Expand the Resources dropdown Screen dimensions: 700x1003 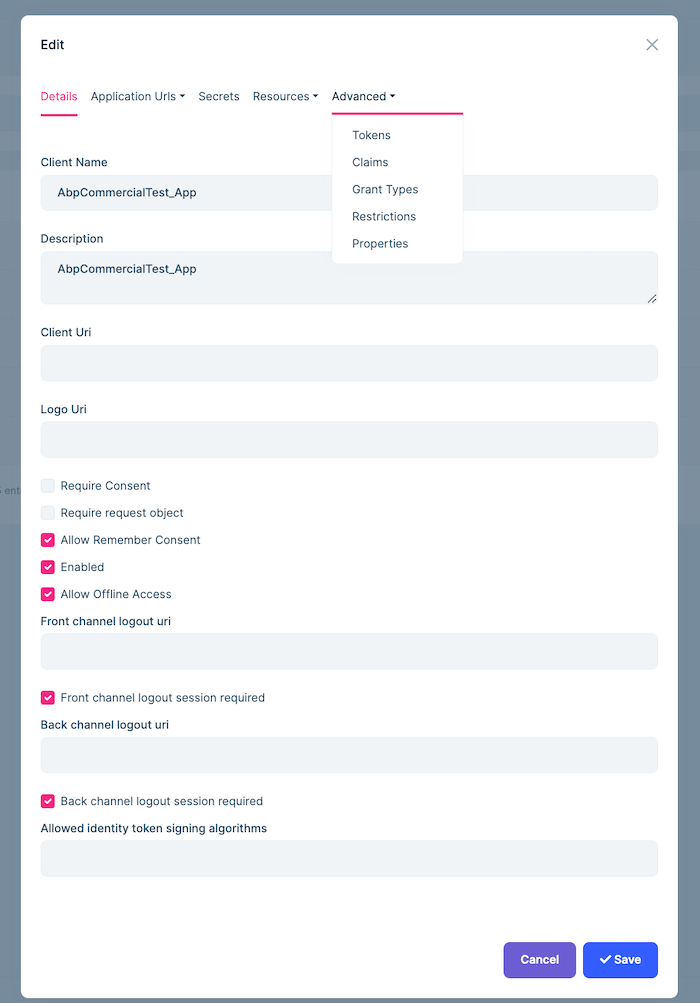[x=284, y=96]
